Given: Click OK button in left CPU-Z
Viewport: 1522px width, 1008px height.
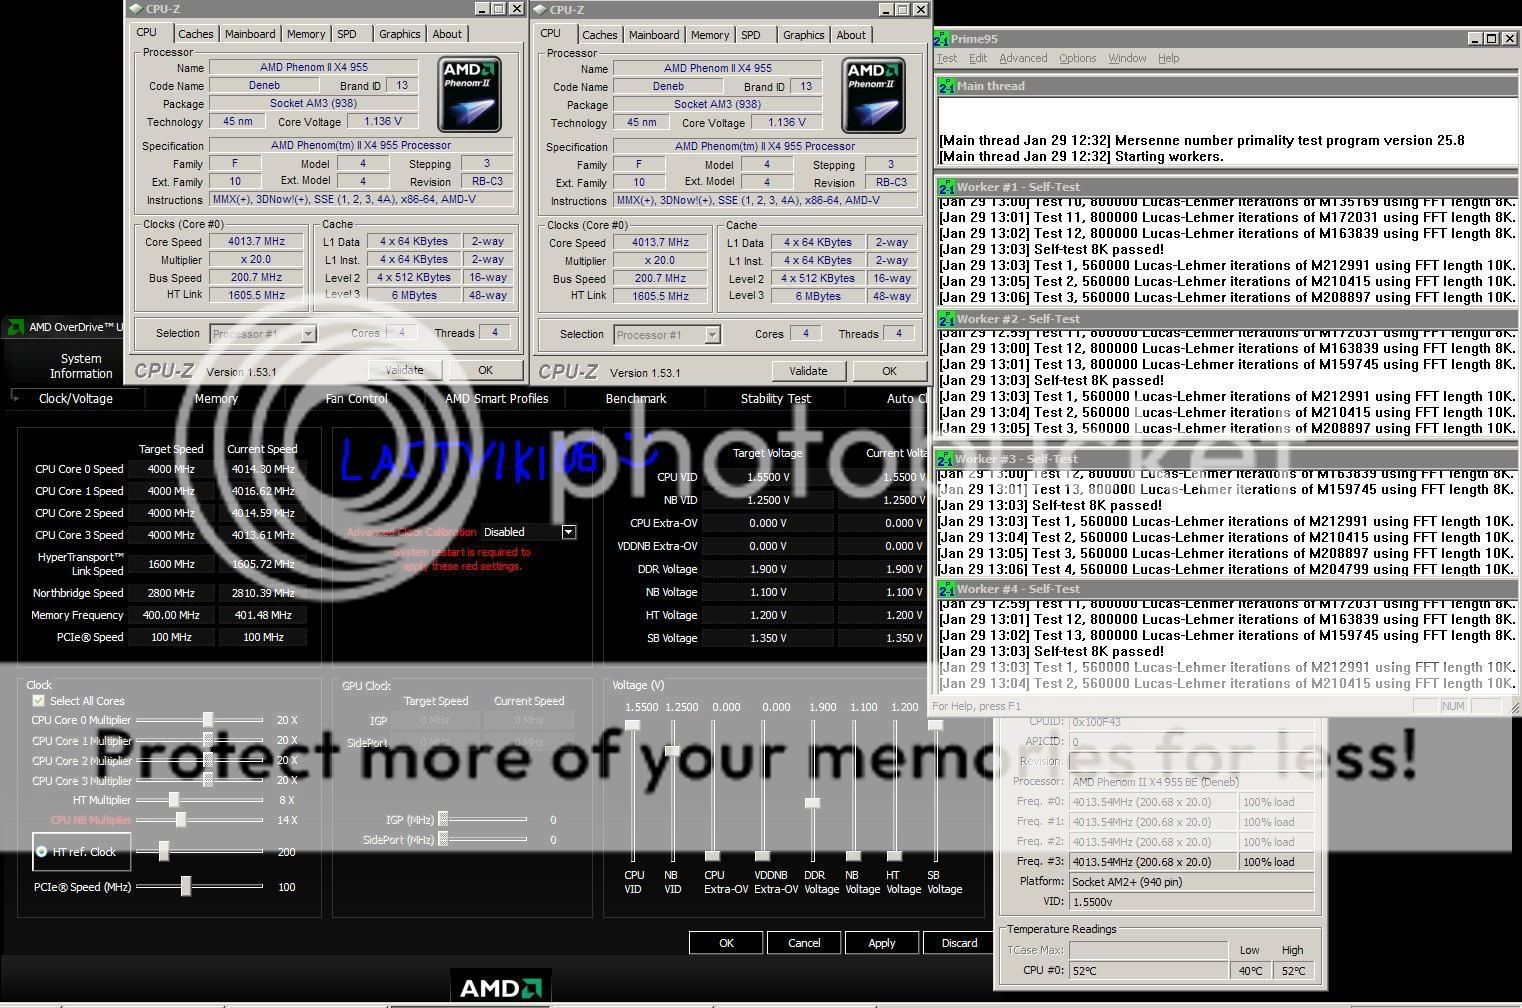Looking at the screenshot, I should [485, 370].
